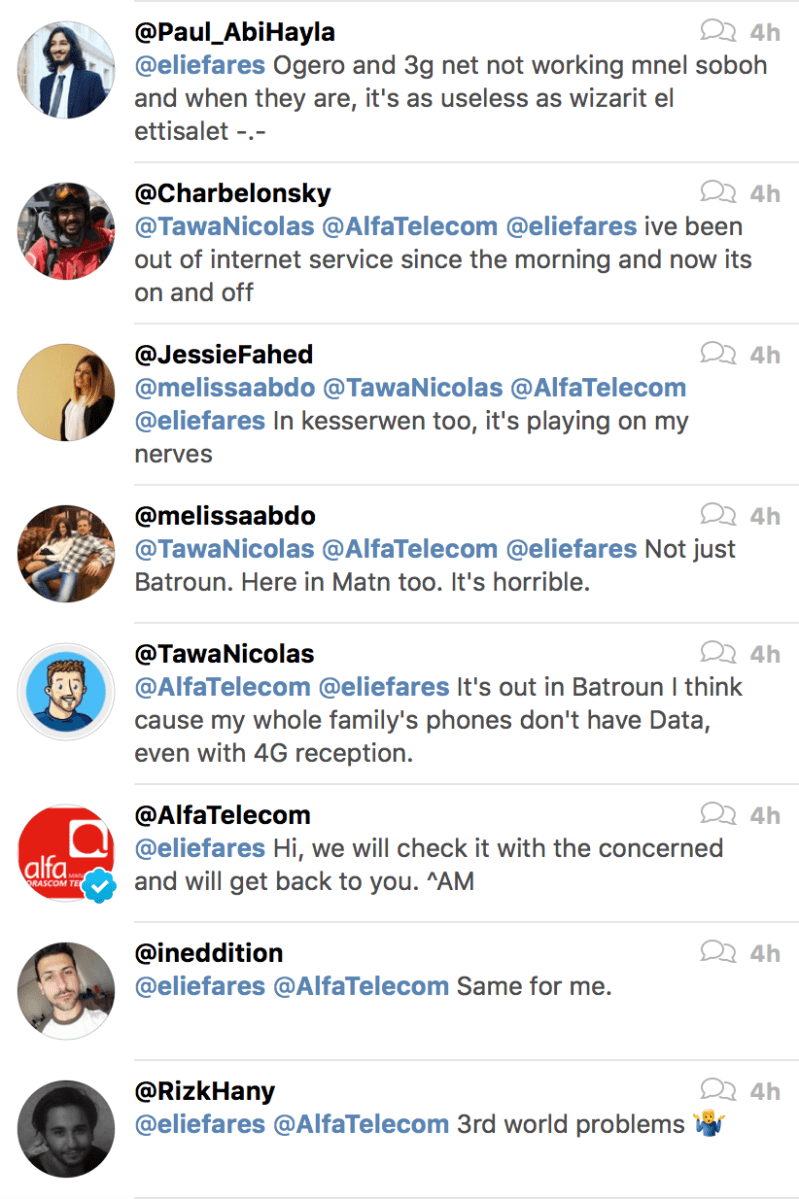Screen dimensions: 799x1199
Task: Click the reply bubble icon on @ineddition's tweet
Action: tap(718, 952)
